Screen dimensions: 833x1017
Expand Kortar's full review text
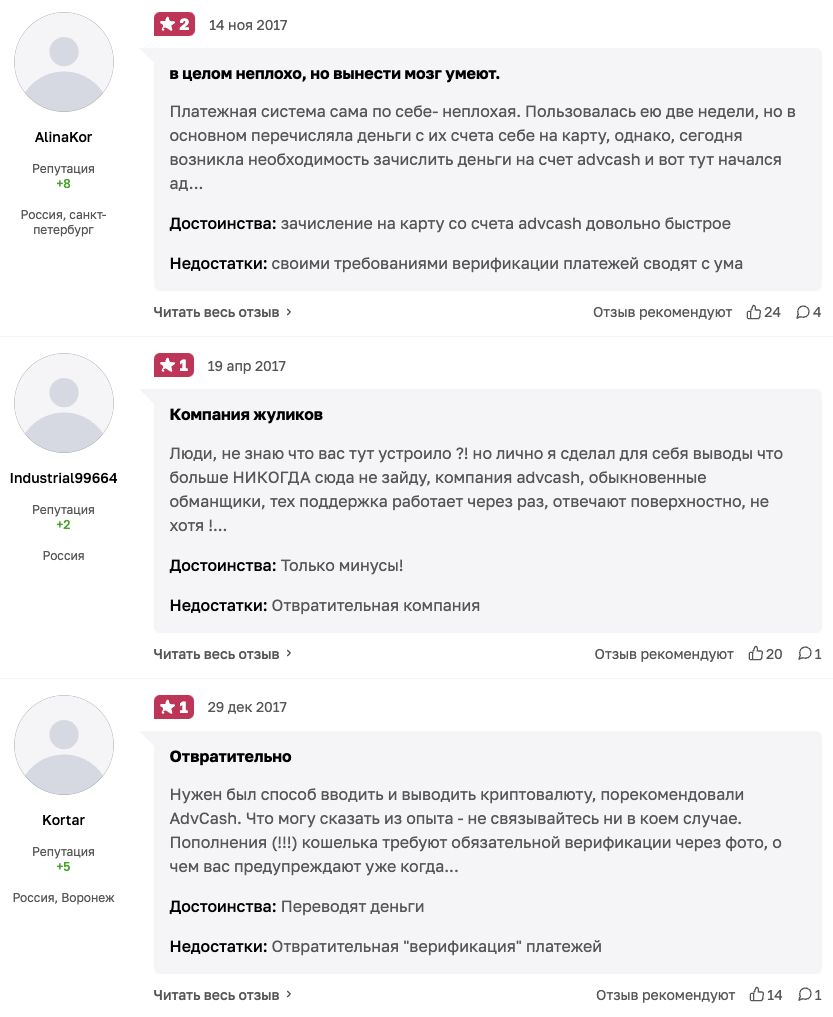(x=223, y=995)
